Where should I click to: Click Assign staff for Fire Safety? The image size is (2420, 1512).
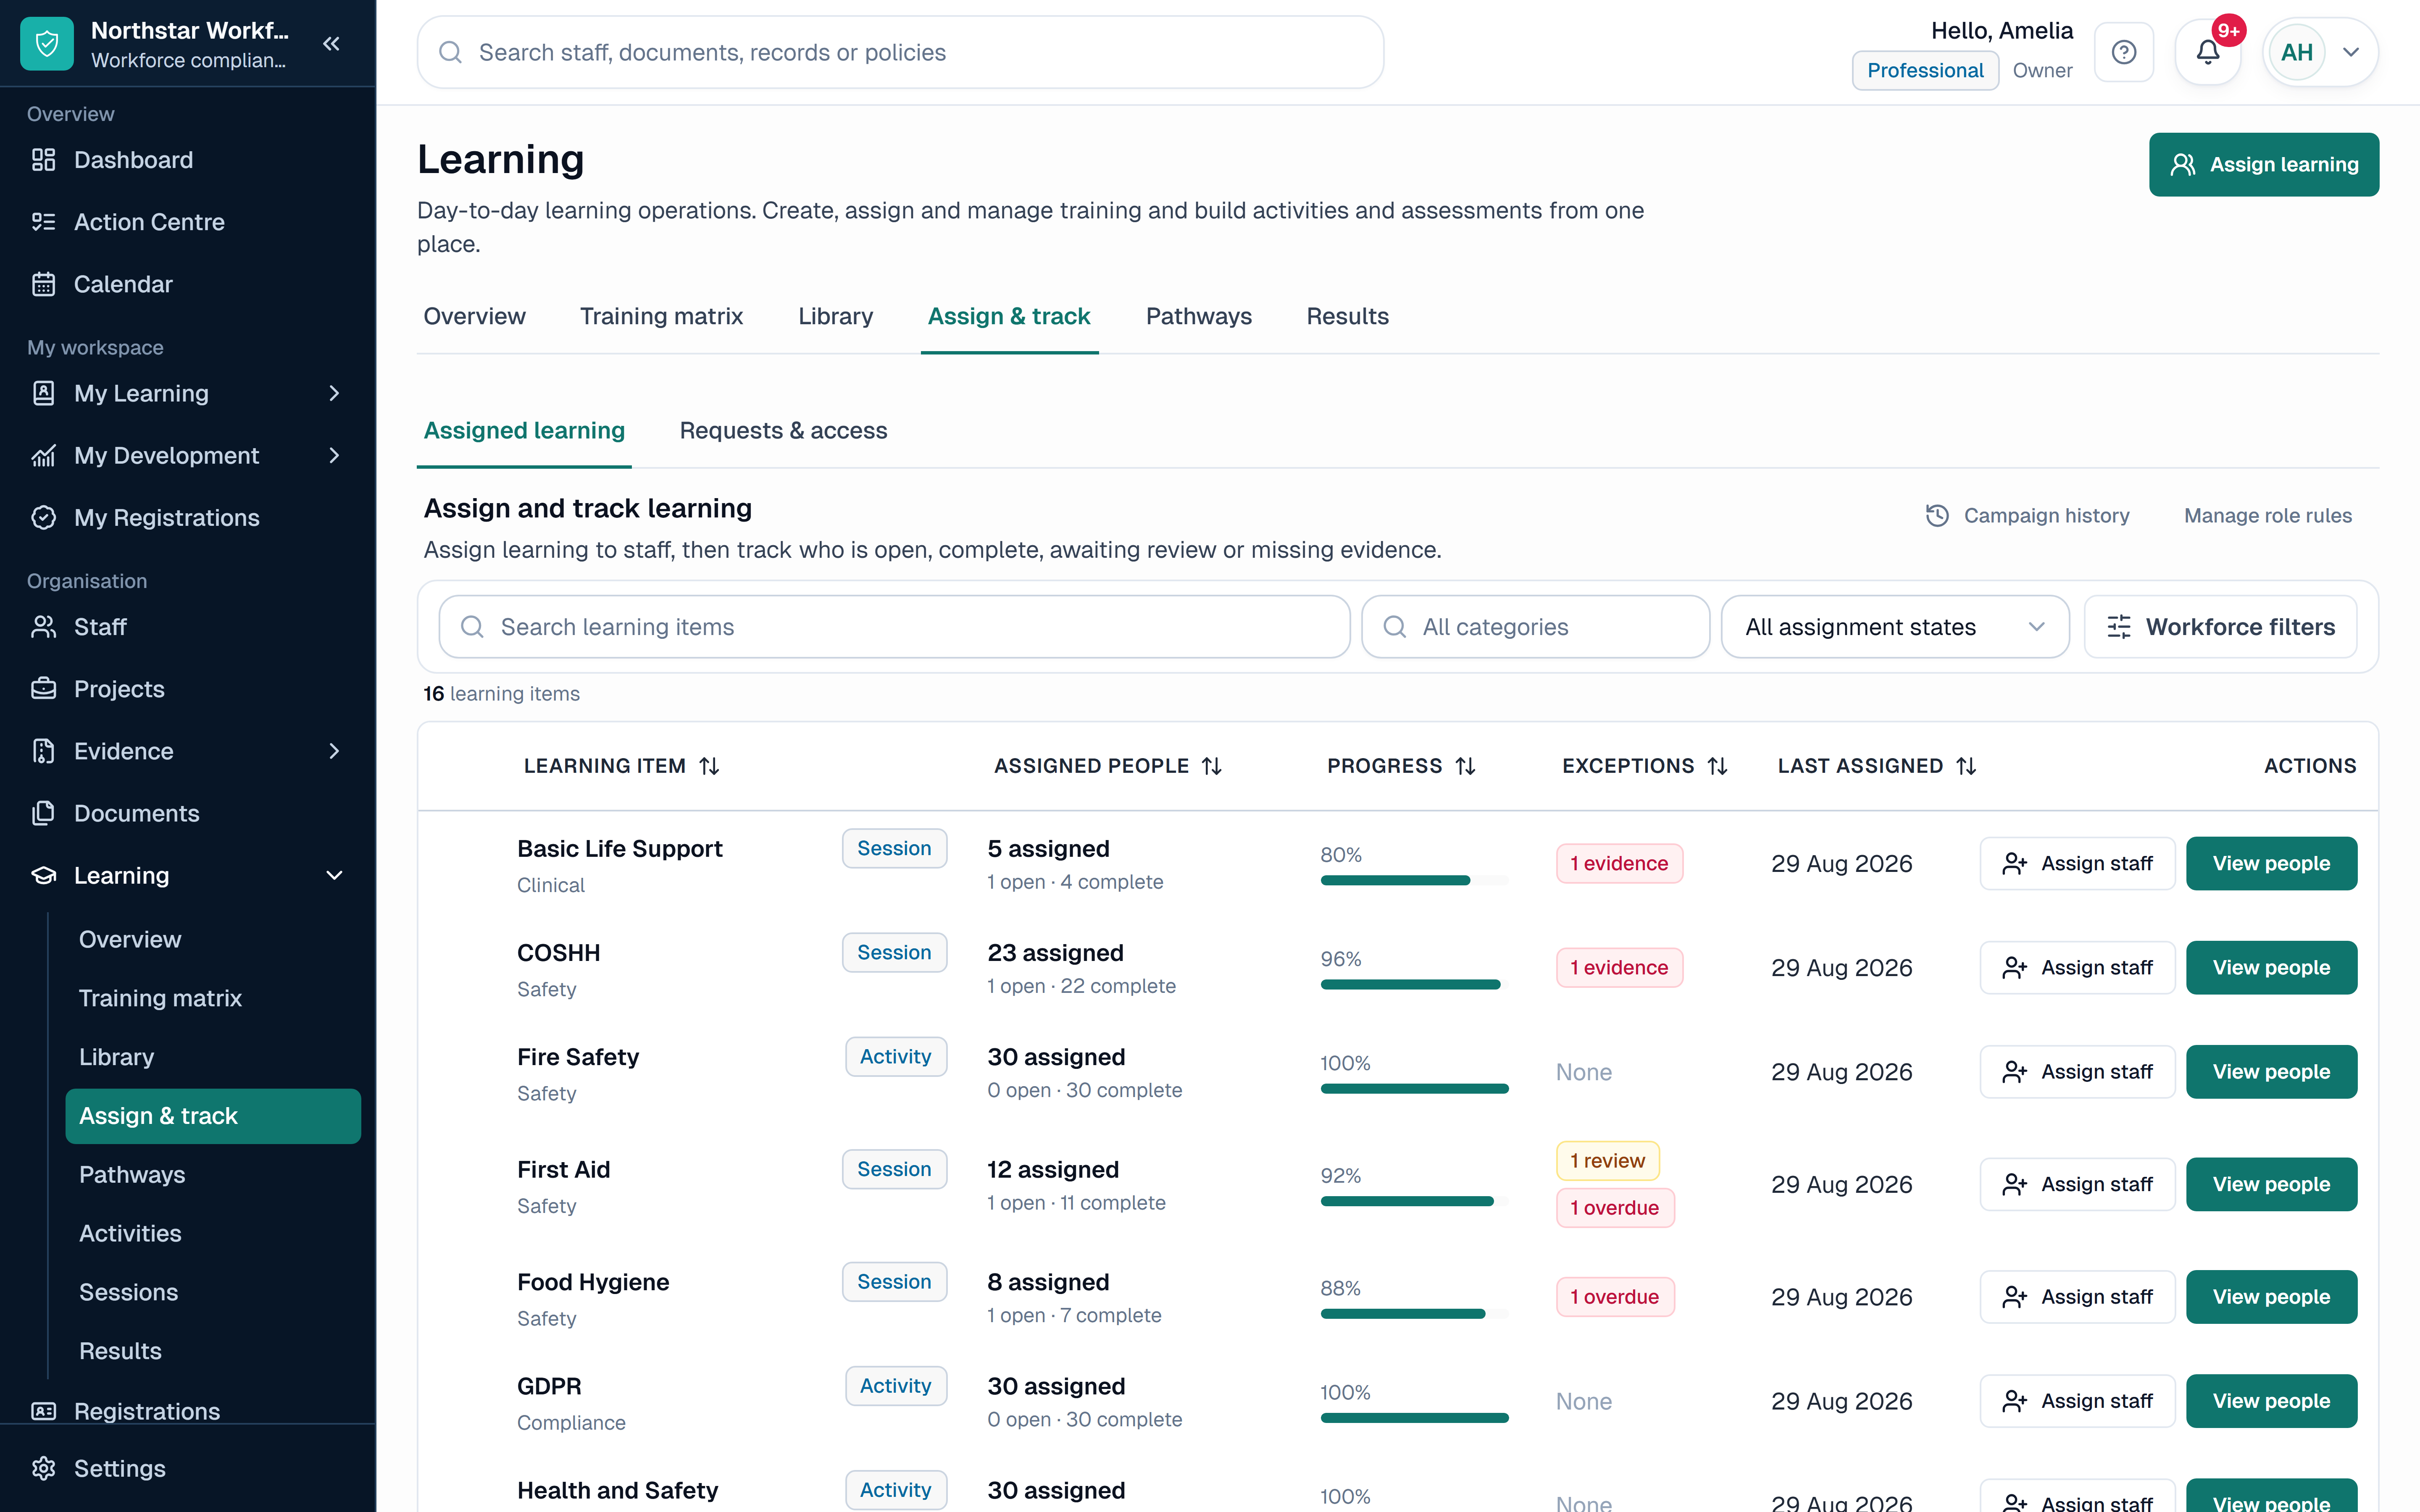[x=2077, y=1071]
